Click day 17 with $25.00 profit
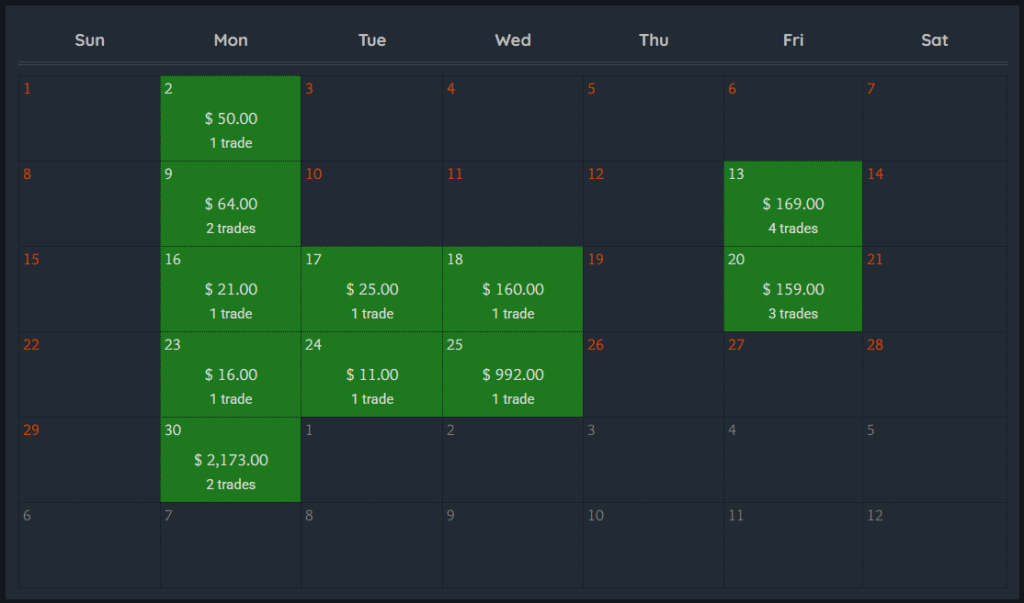The image size is (1024, 603). tap(371, 289)
